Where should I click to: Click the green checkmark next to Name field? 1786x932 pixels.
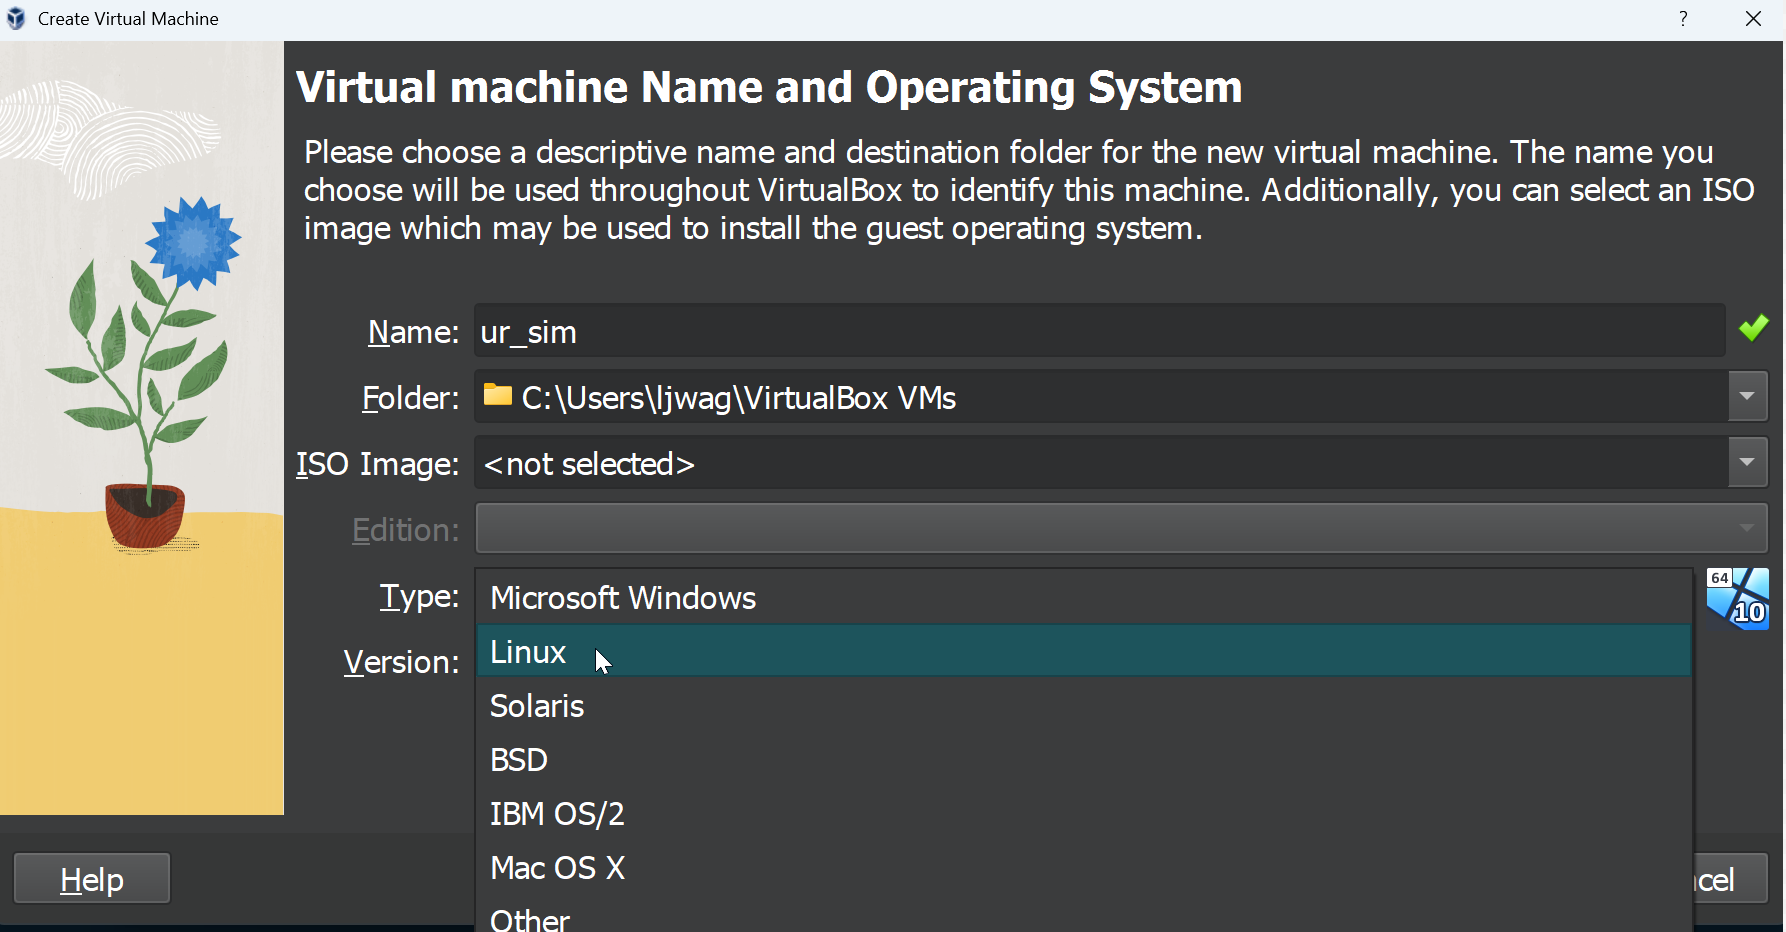click(1753, 328)
